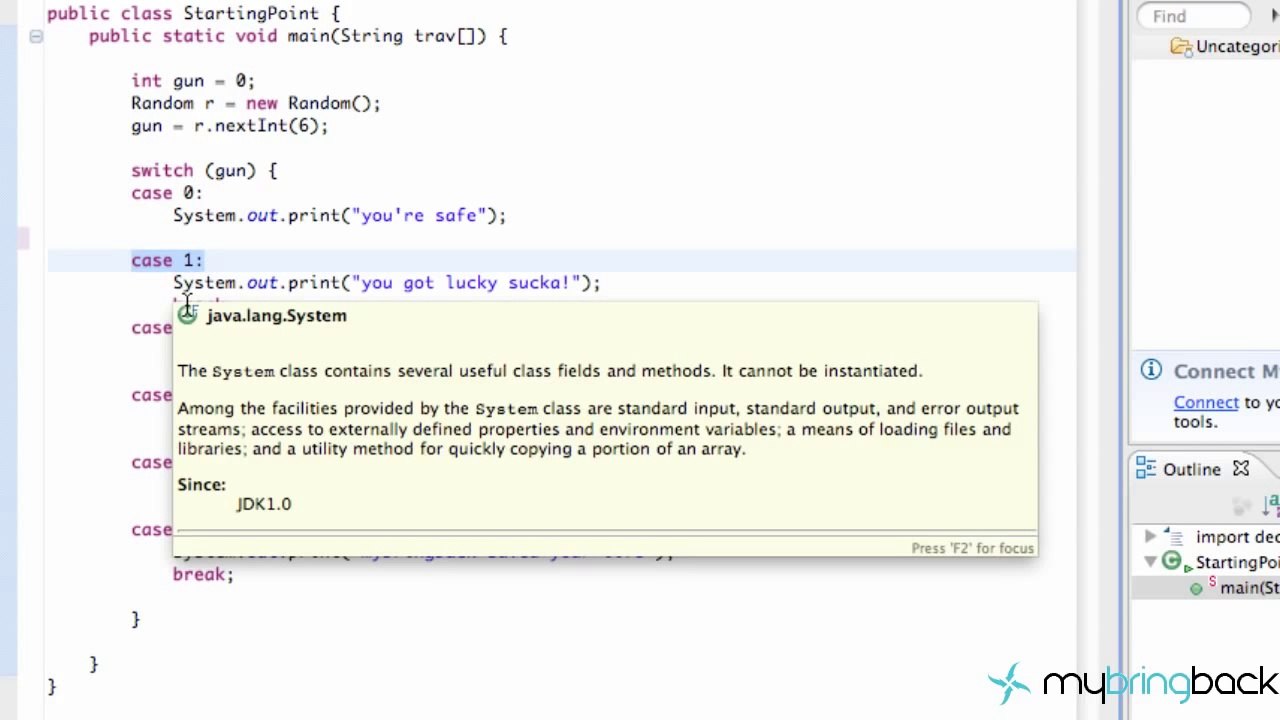Click the "you got lucky sucka!" print statement

point(387,283)
